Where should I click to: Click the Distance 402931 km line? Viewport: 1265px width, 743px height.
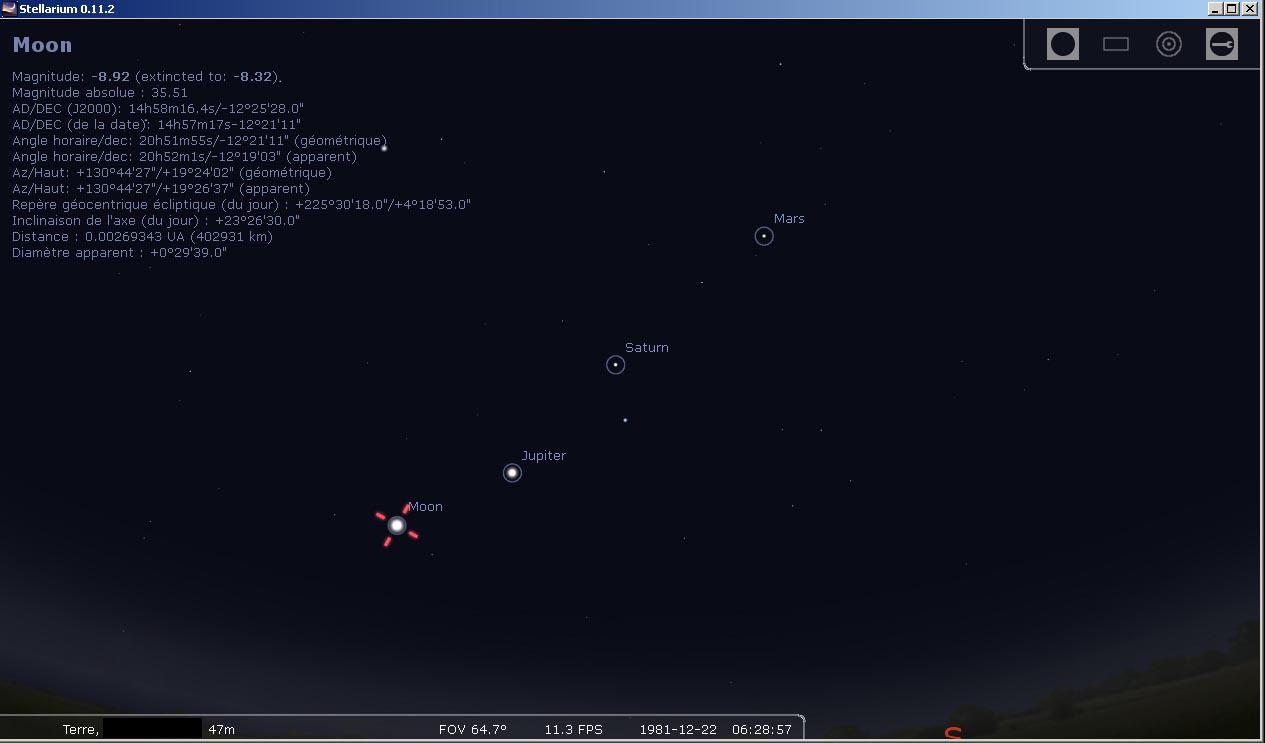(x=142, y=237)
